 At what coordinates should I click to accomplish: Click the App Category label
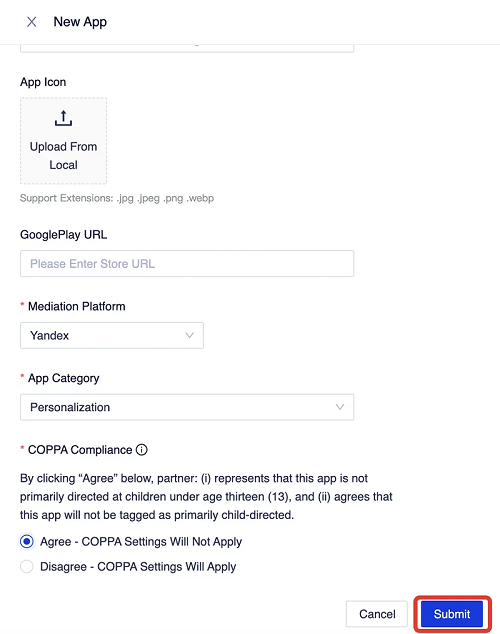pyautogui.click(x=63, y=378)
